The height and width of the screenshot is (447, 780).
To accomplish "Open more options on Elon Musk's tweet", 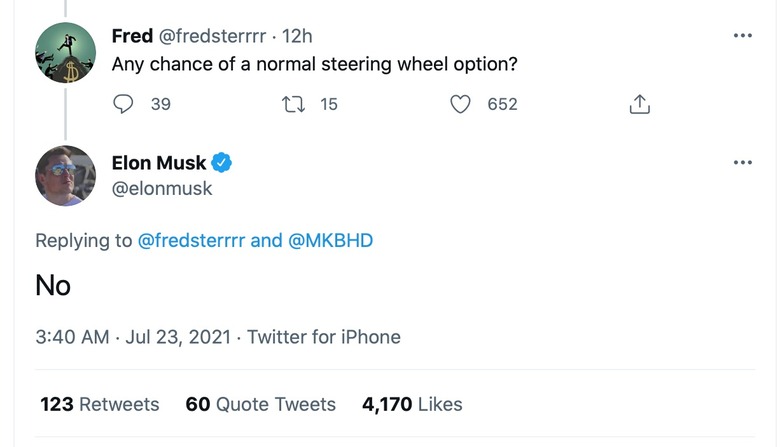I will (x=742, y=163).
